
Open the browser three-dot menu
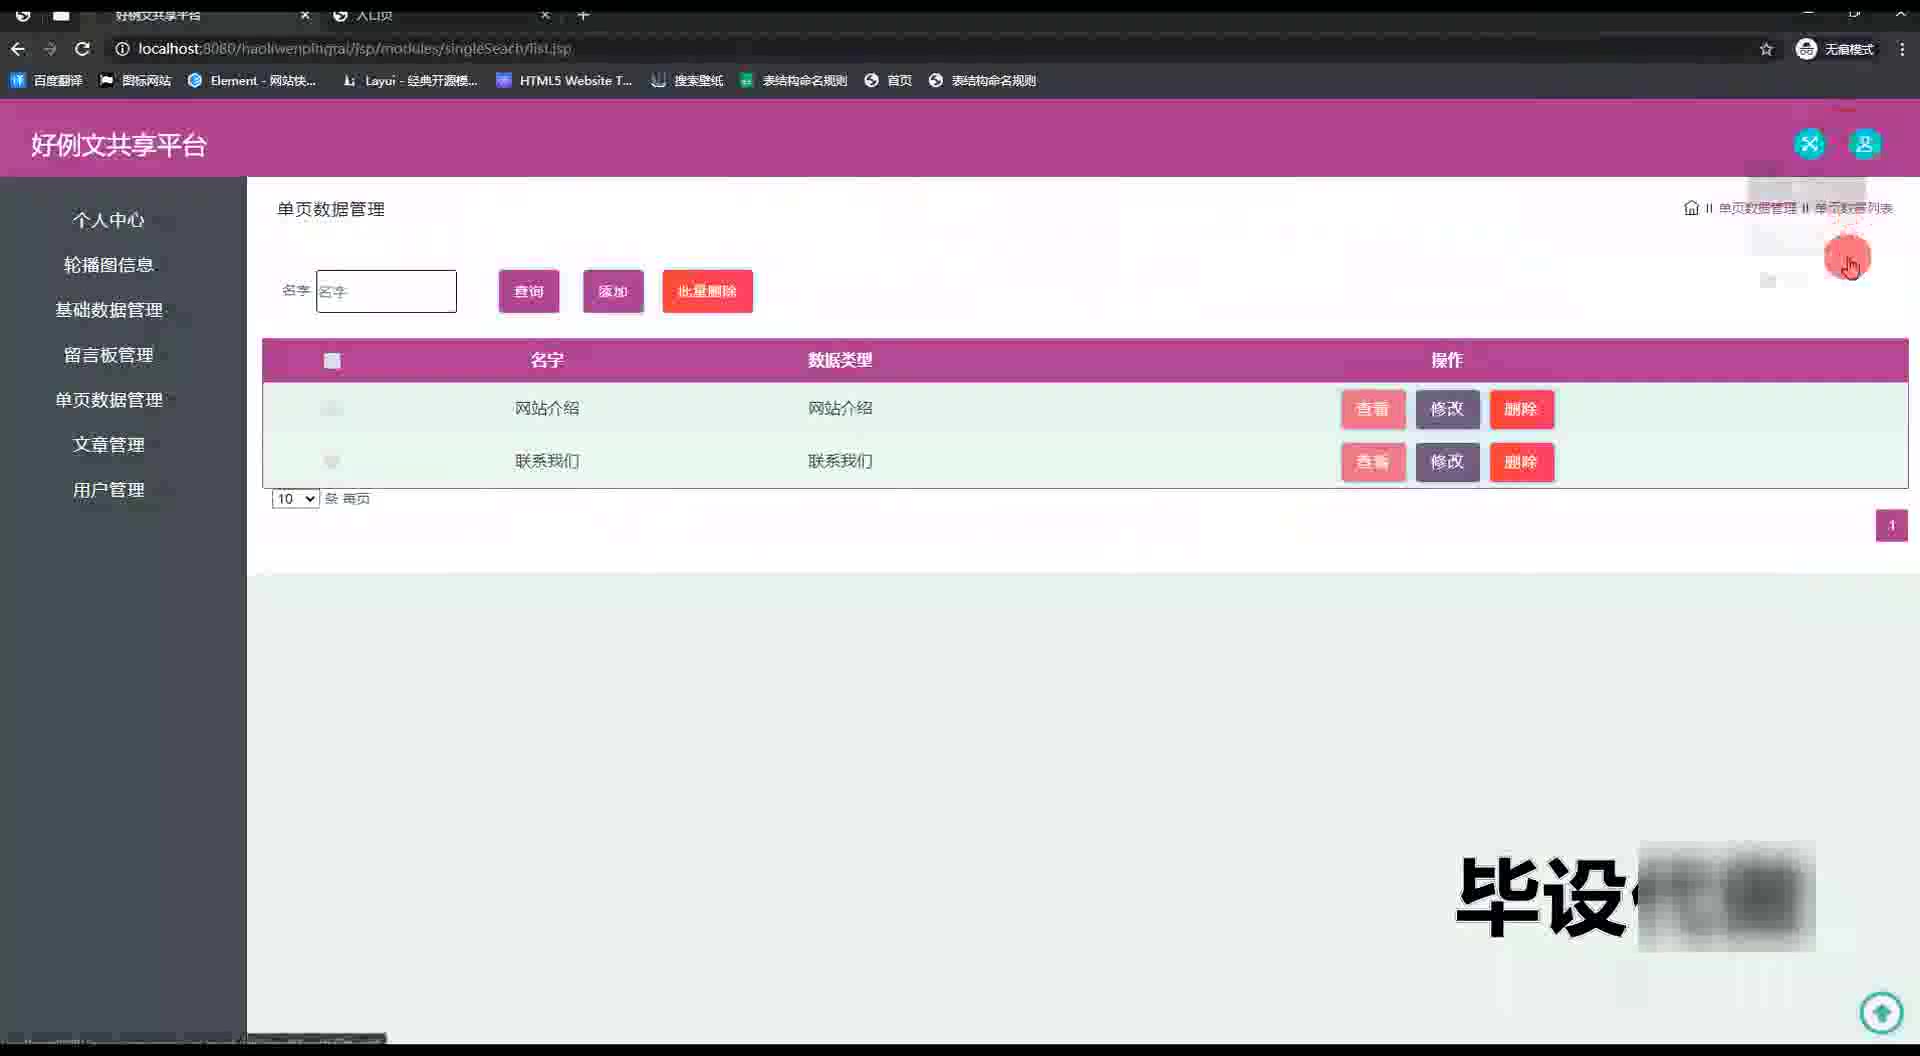(1901, 49)
